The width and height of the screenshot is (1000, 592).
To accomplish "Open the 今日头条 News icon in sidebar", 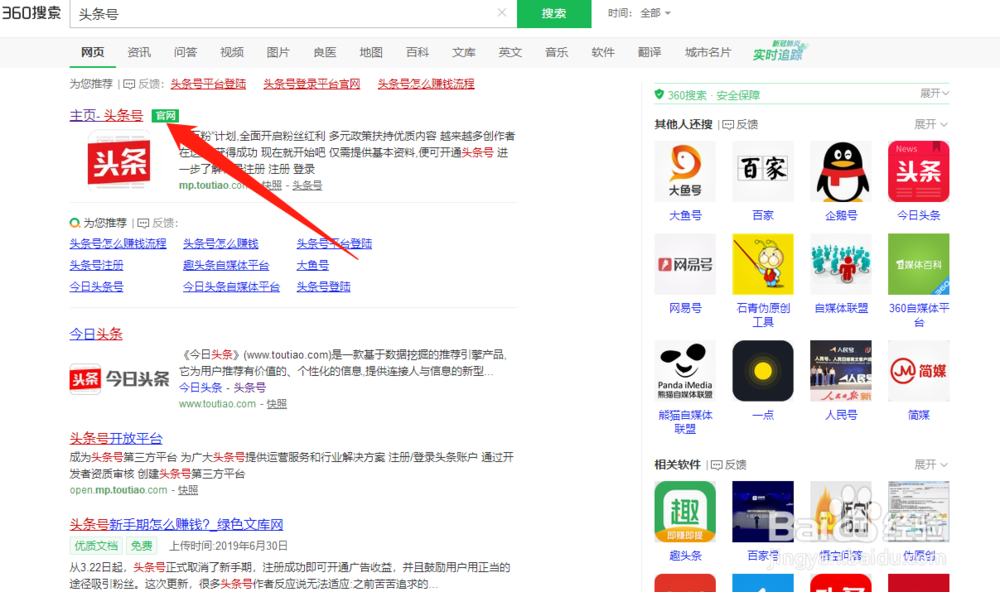I will coord(918,171).
